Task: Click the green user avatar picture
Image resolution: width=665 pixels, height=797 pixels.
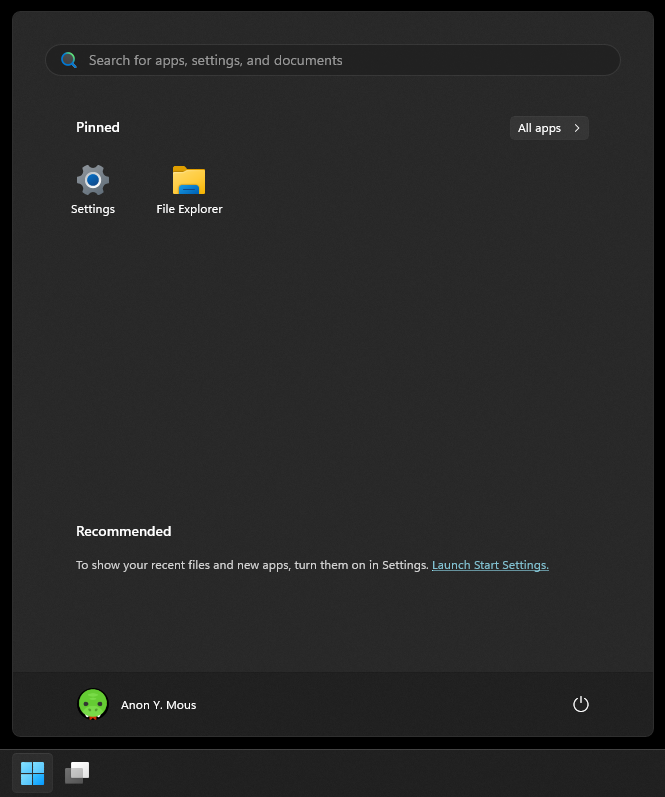Action: tap(93, 704)
